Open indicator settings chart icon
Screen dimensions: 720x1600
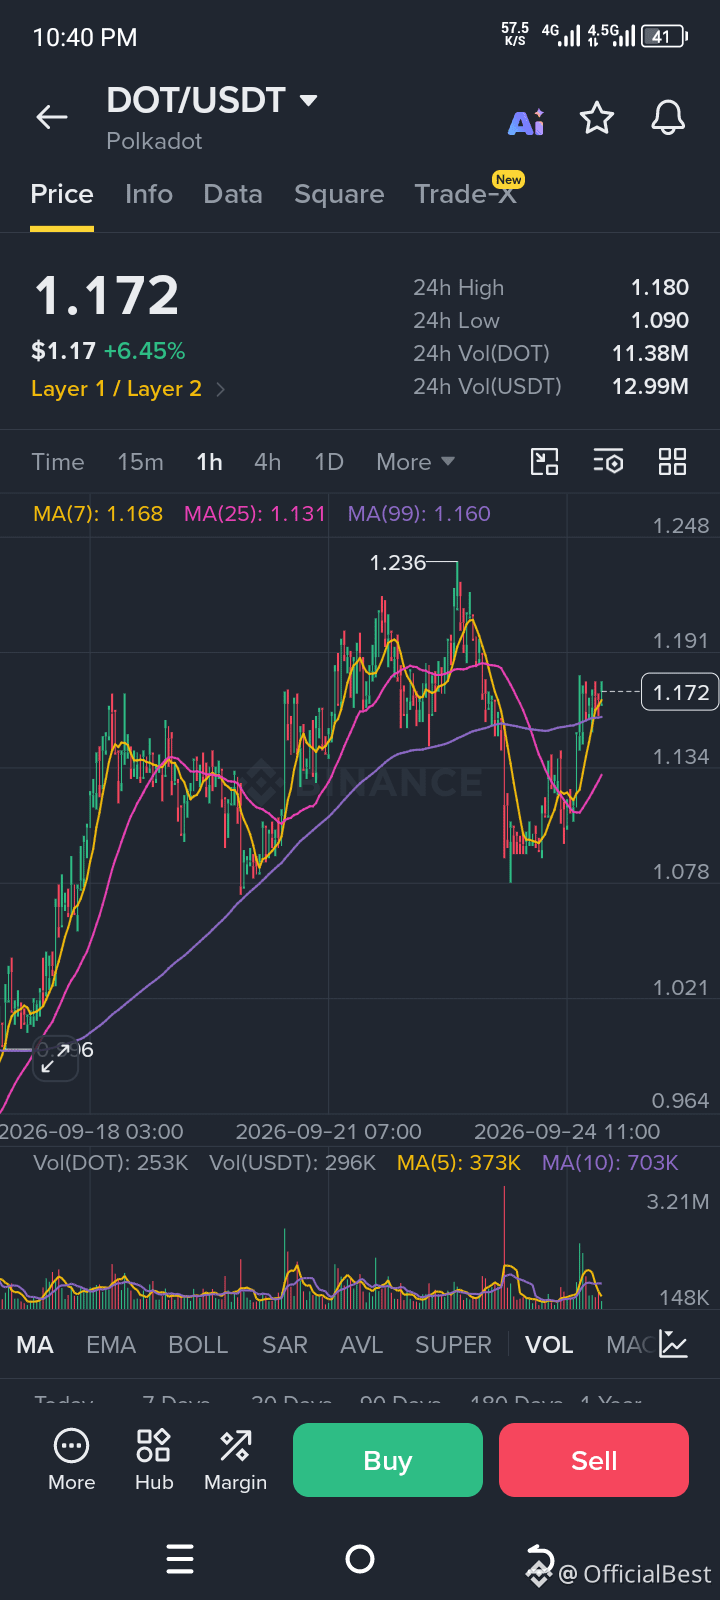(x=674, y=1345)
